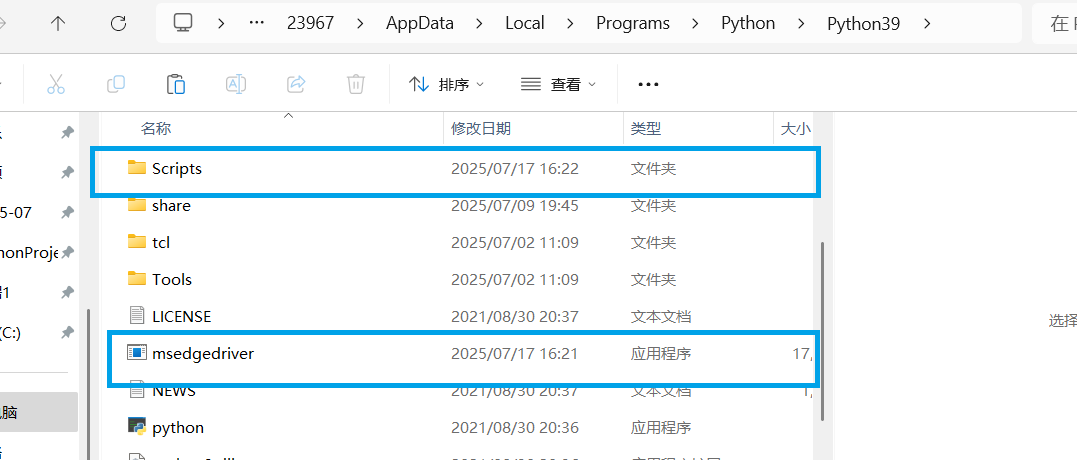Click the share folder icon
1077x460 pixels.
[137, 205]
